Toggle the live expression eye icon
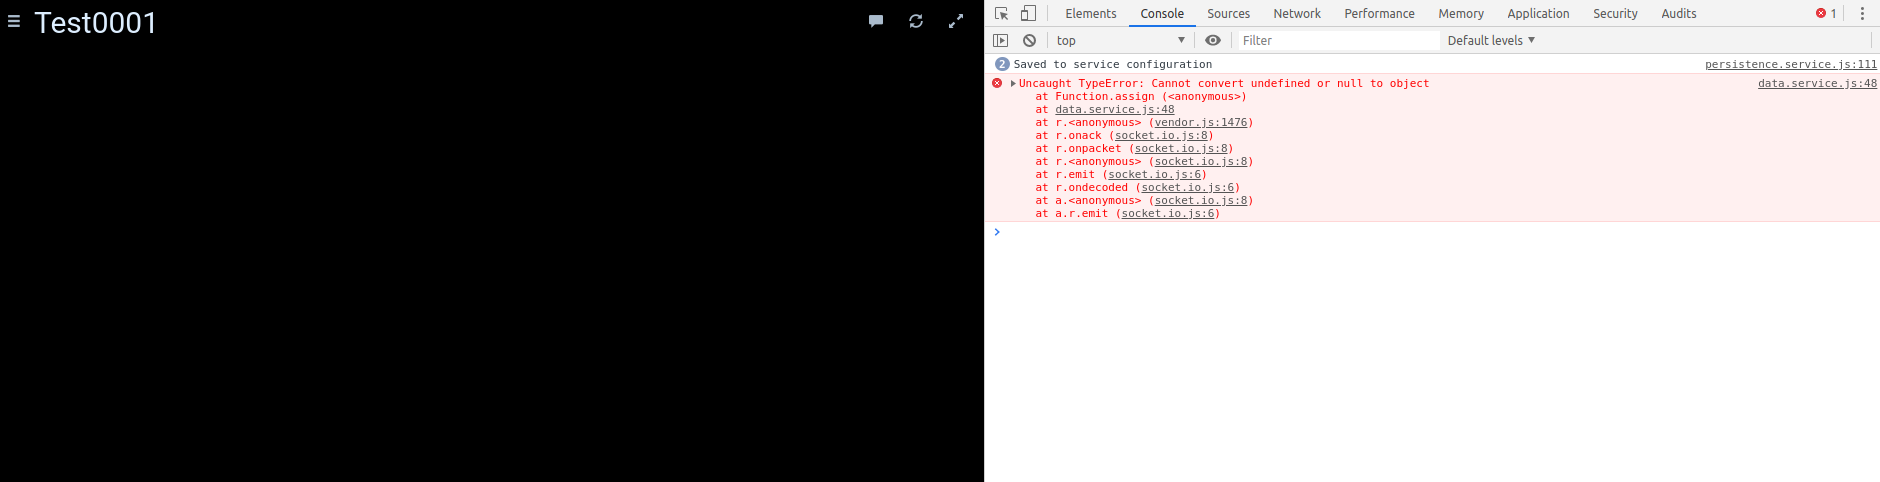Screen dimensions: 1880x482 [x=1213, y=40]
